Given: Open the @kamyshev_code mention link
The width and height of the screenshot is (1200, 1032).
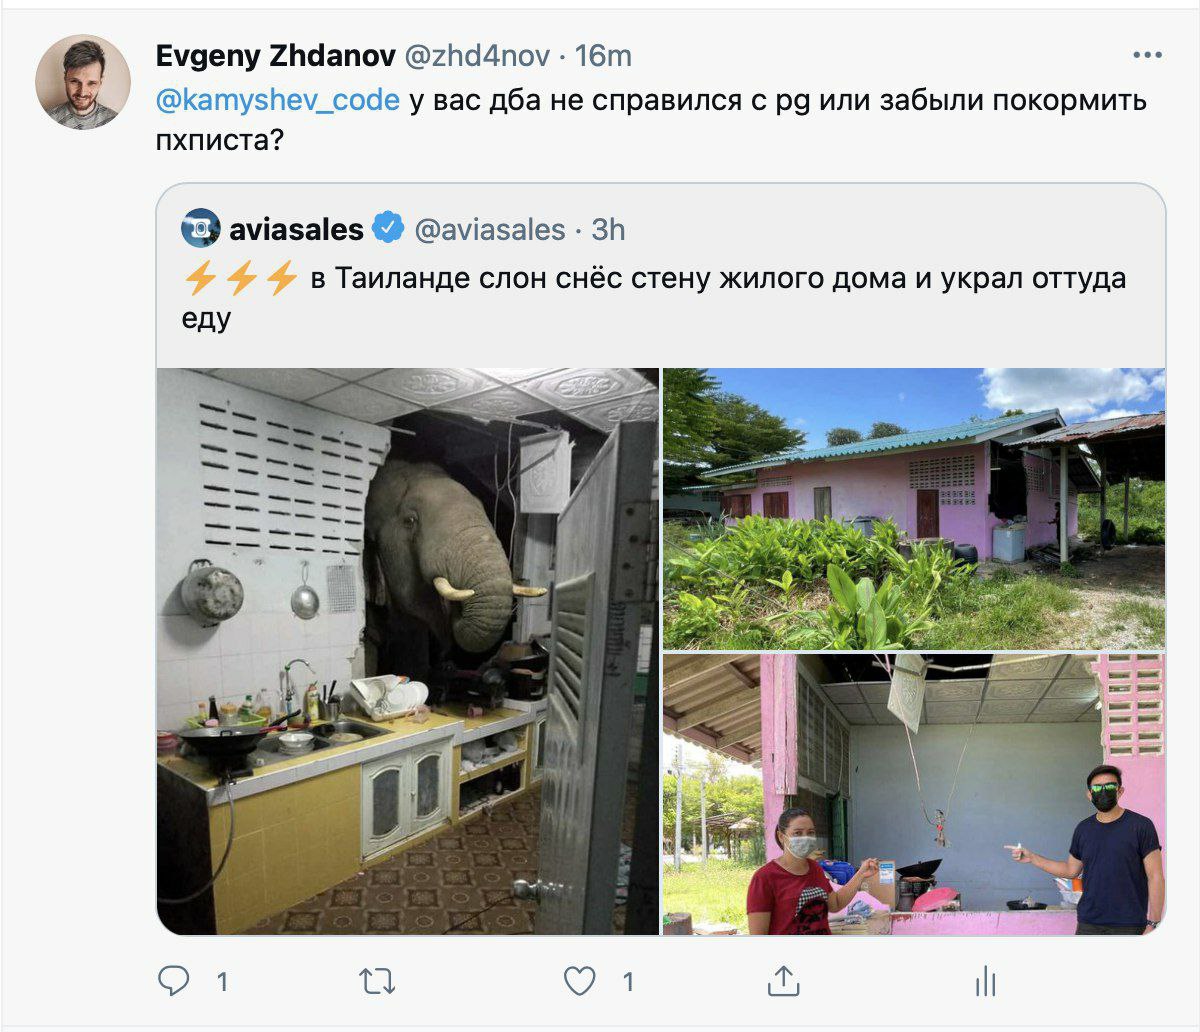Looking at the screenshot, I should click(x=278, y=100).
